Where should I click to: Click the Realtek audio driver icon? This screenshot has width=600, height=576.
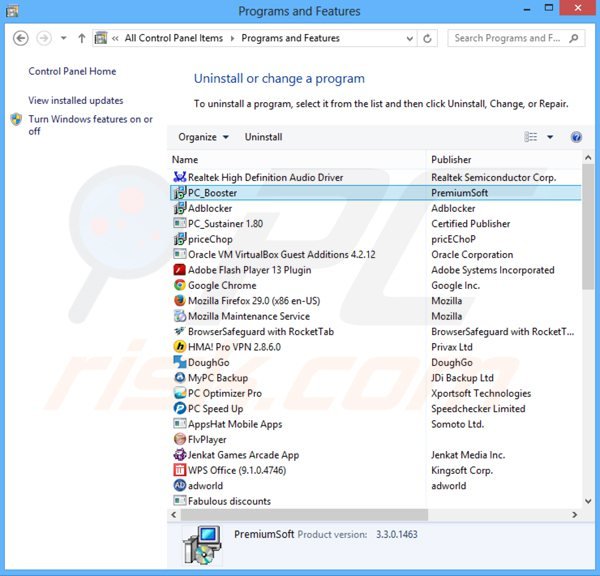pos(179,177)
